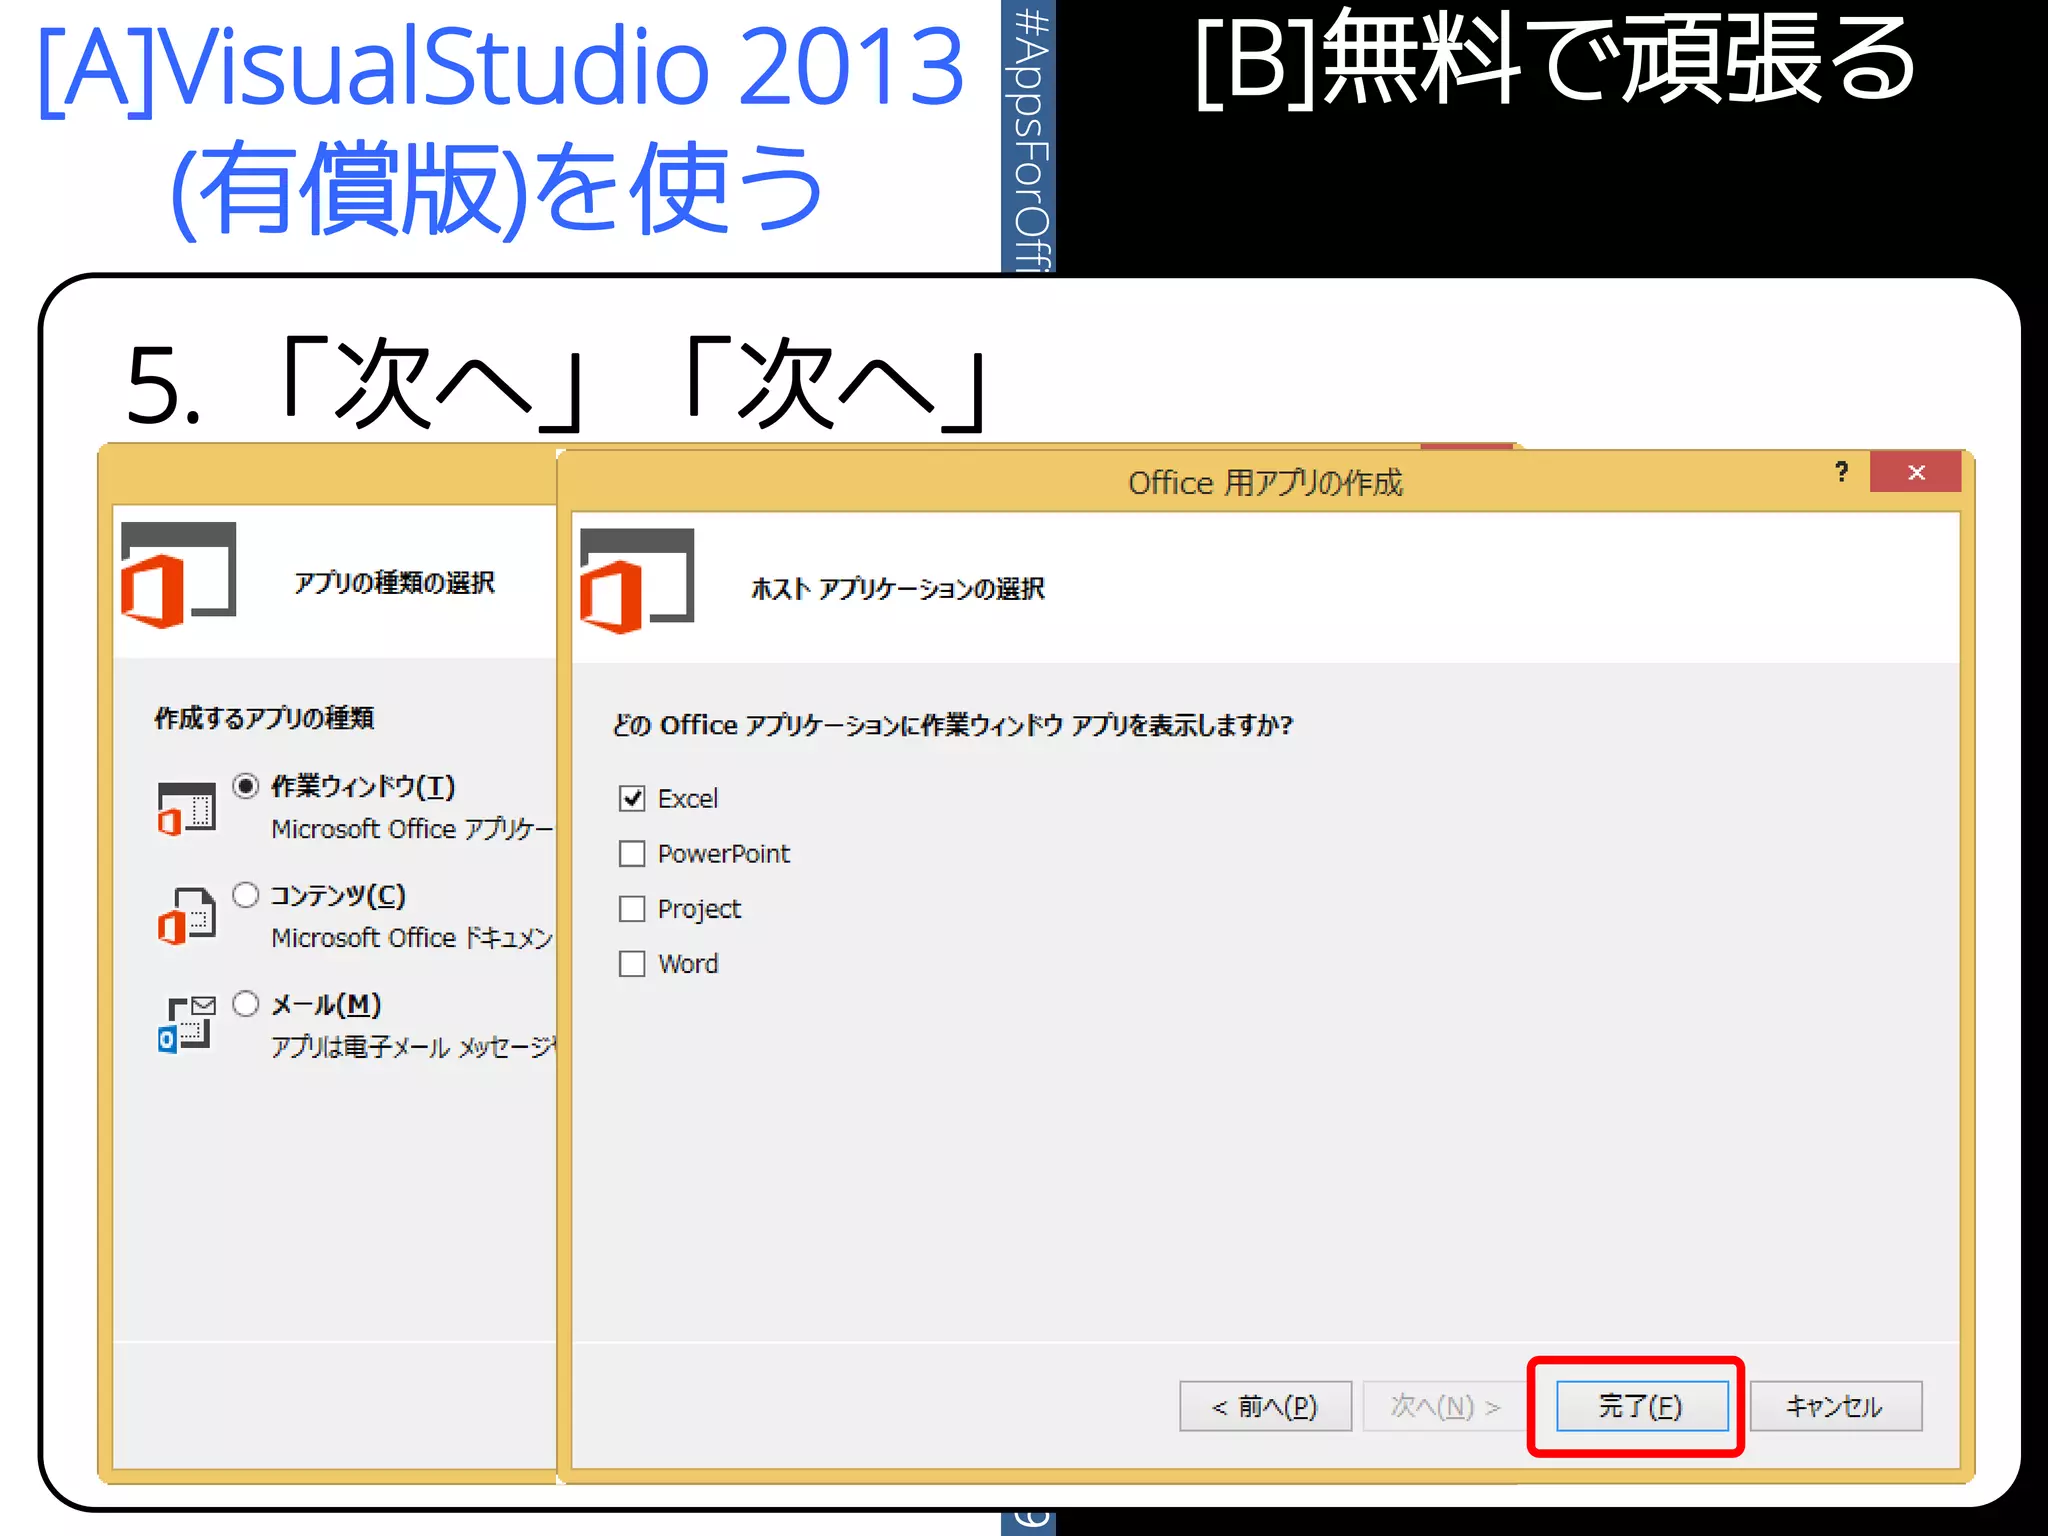Click the Office logo beside アプリの種類の選択

point(178,575)
